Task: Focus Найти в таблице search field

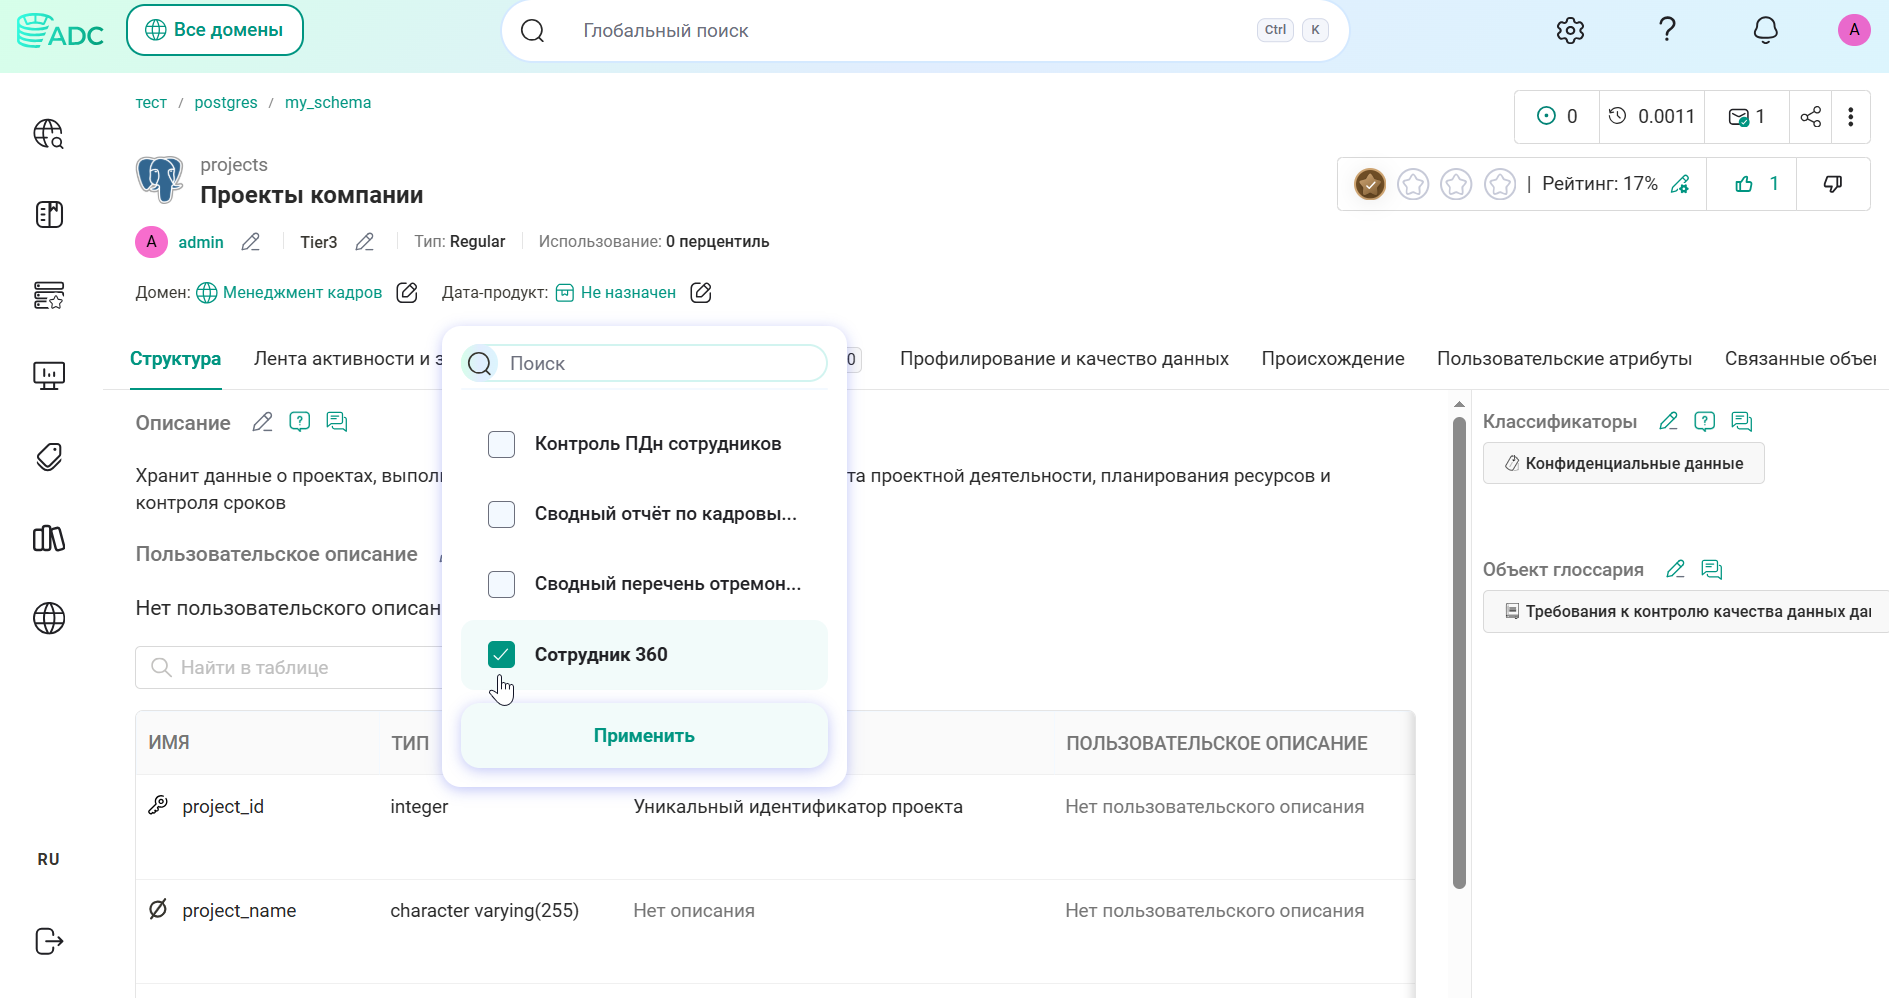Action: click(x=289, y=667)
